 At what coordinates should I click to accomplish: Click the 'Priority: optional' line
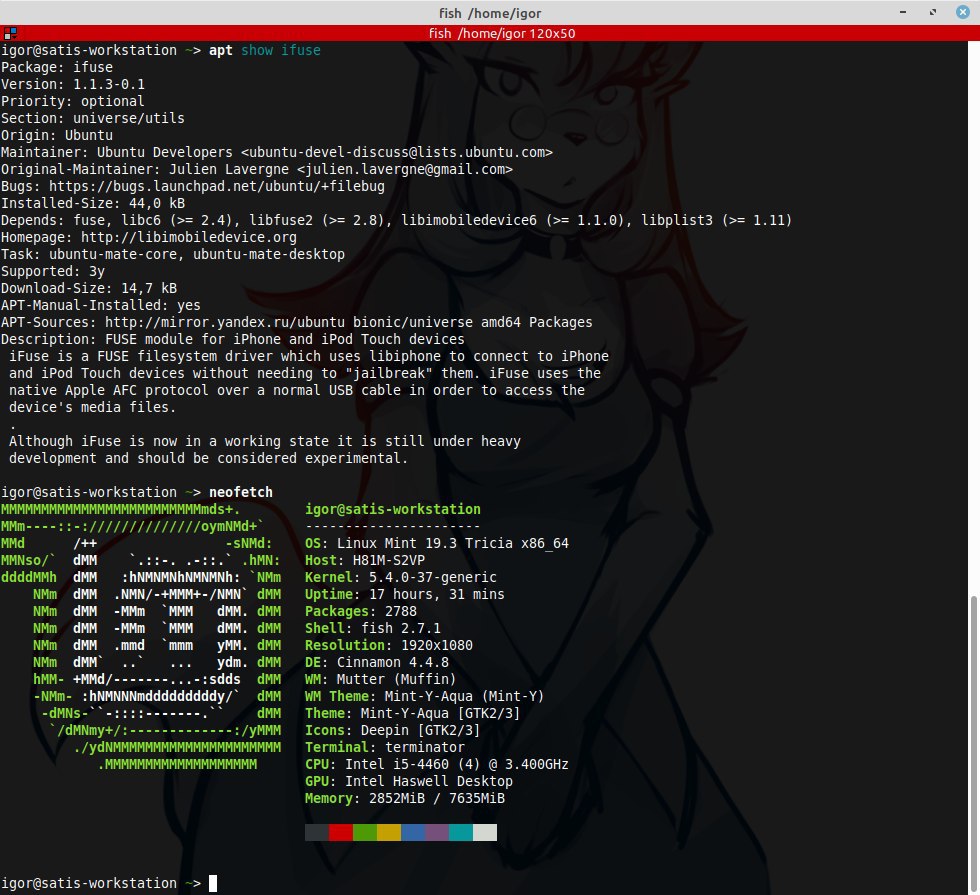(x=73, y=101)
